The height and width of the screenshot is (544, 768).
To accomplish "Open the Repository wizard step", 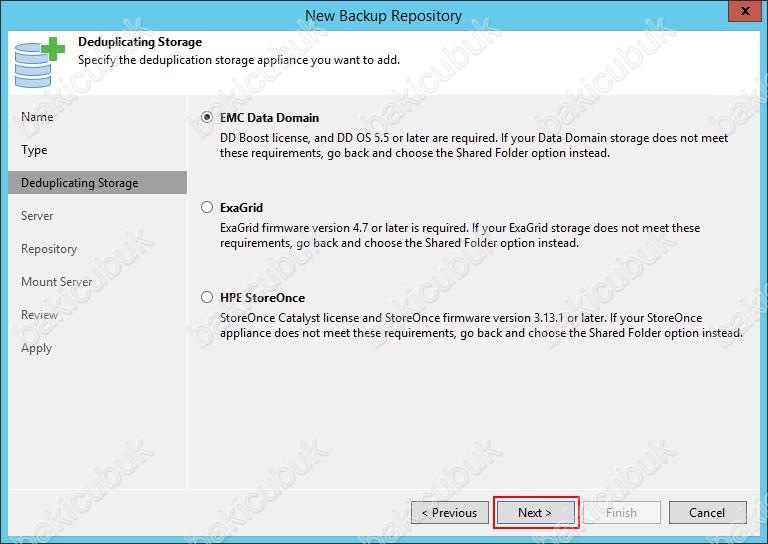I will point(49,249).
